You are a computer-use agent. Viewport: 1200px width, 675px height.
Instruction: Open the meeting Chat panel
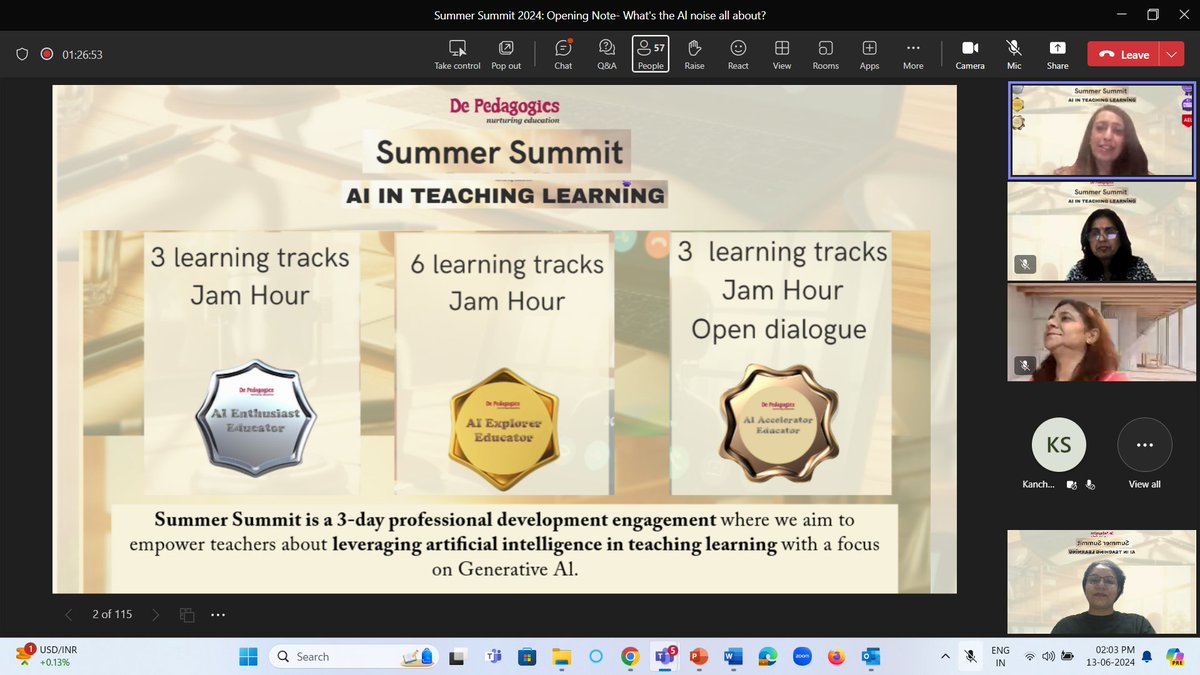pyautogui.click(x=562, y=52)
